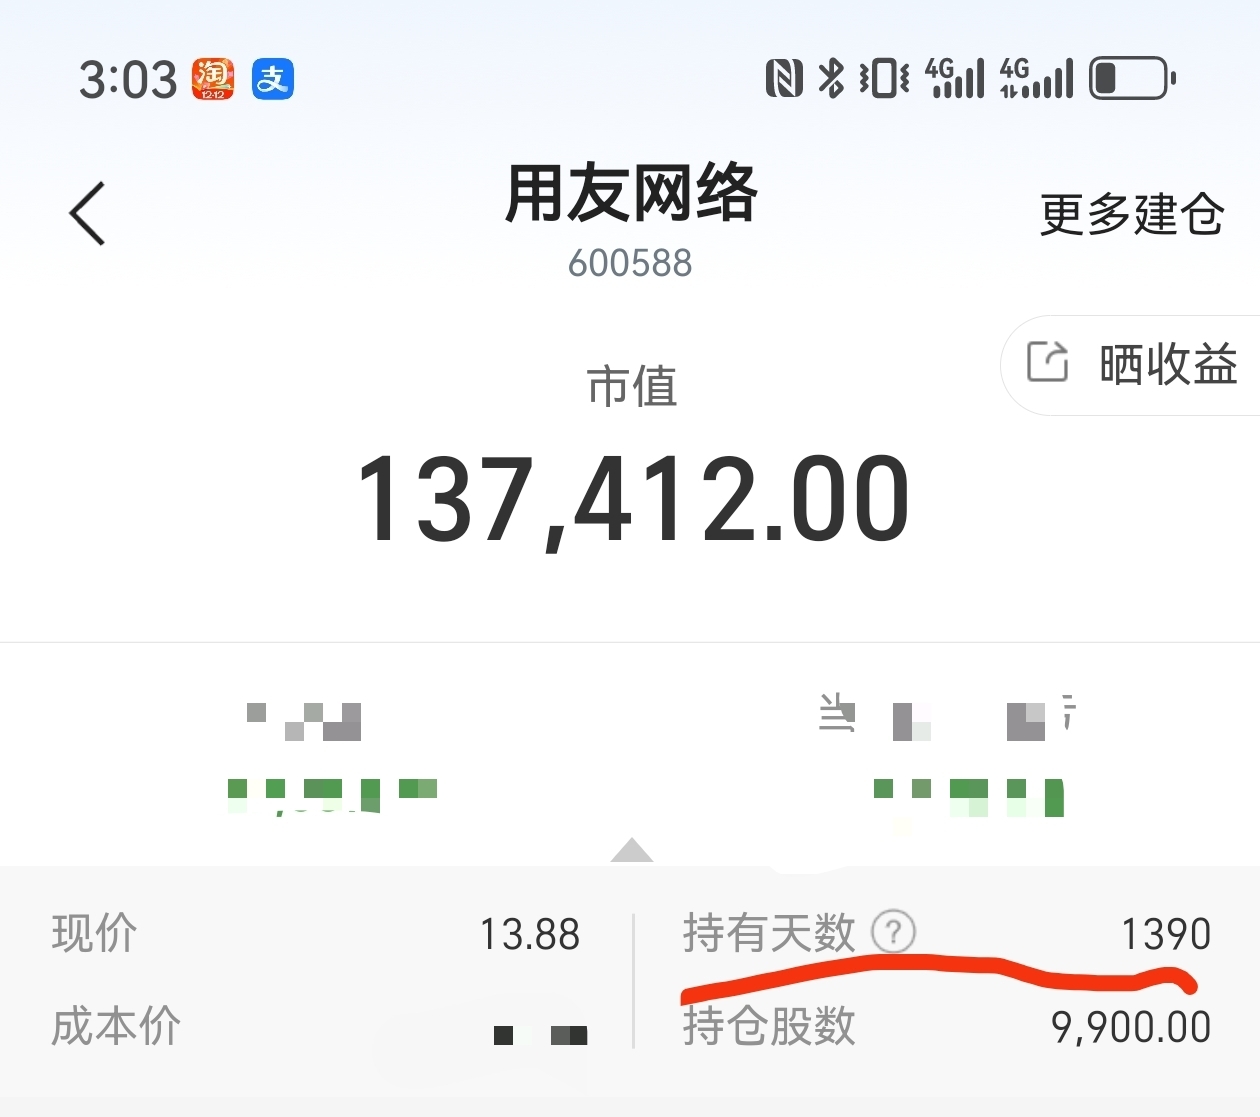This screenshot has height=1117, width=1260.
Task: Tap the battery indicator
Action: click(1132, 78)
